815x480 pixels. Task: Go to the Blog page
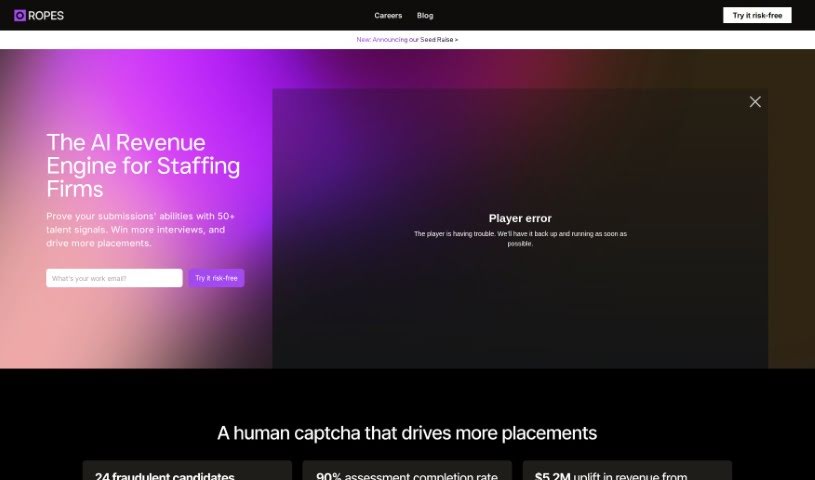pyautogui.click(x=425, y=15)
